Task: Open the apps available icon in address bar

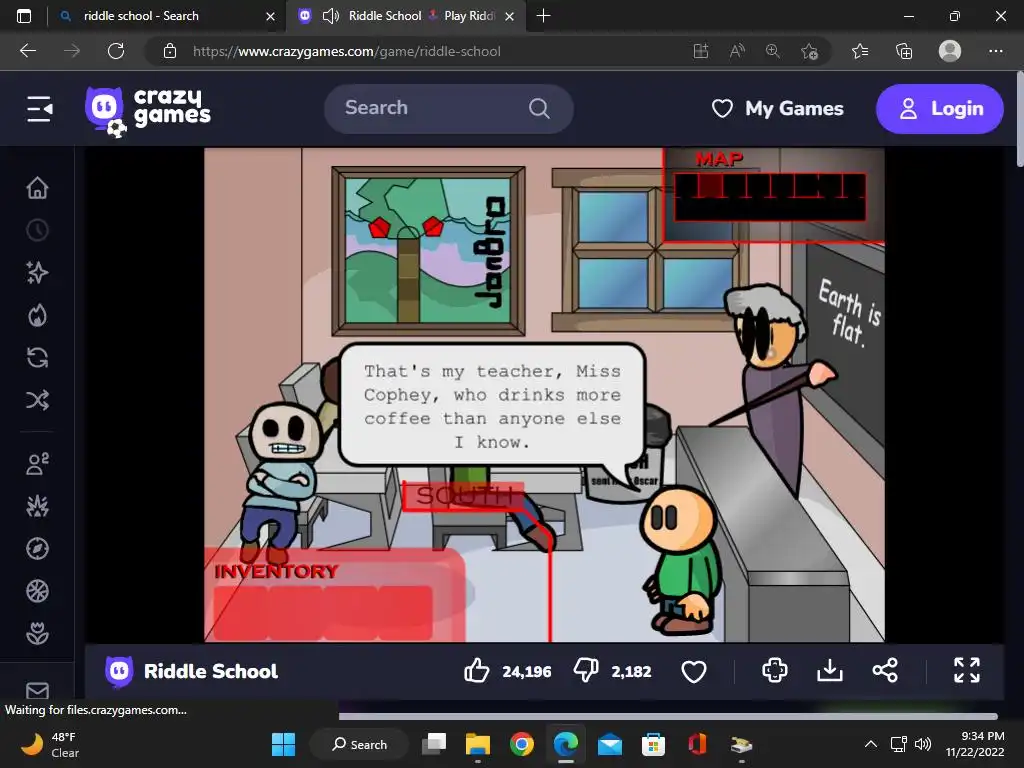Action: (701, 51)
